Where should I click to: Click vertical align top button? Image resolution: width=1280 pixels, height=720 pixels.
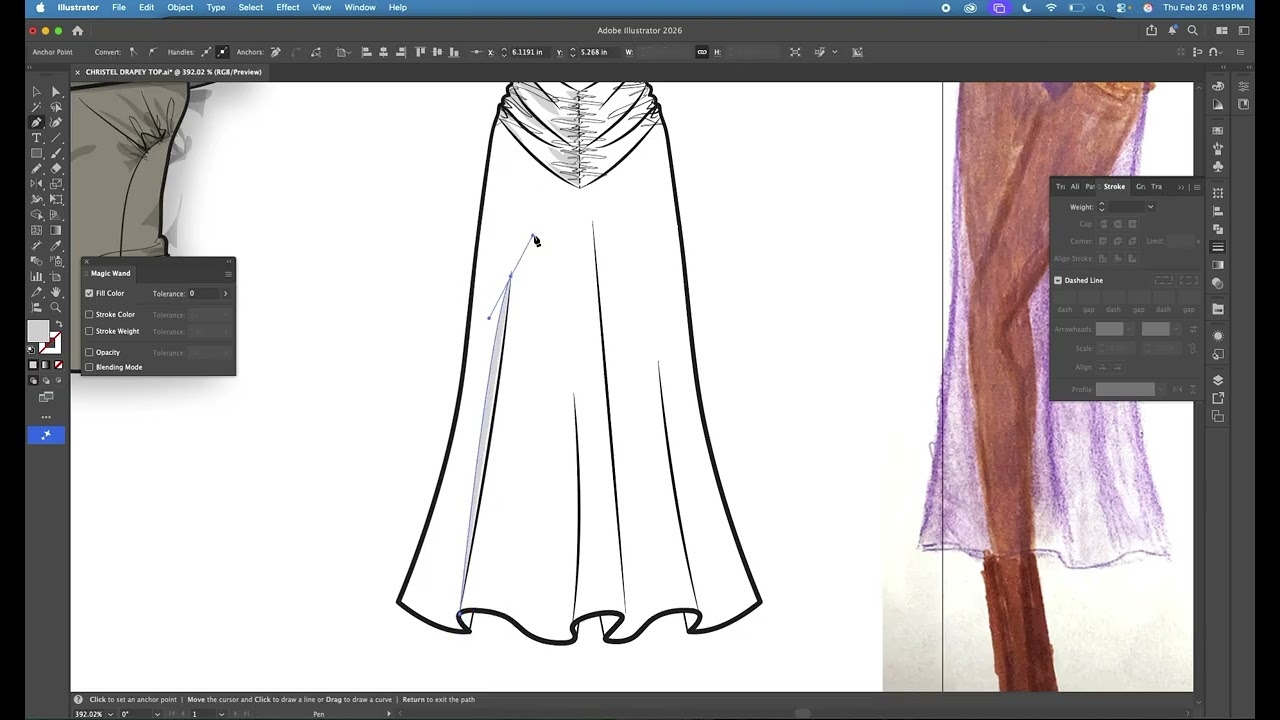pyautogui.click(x=420, y=52)
